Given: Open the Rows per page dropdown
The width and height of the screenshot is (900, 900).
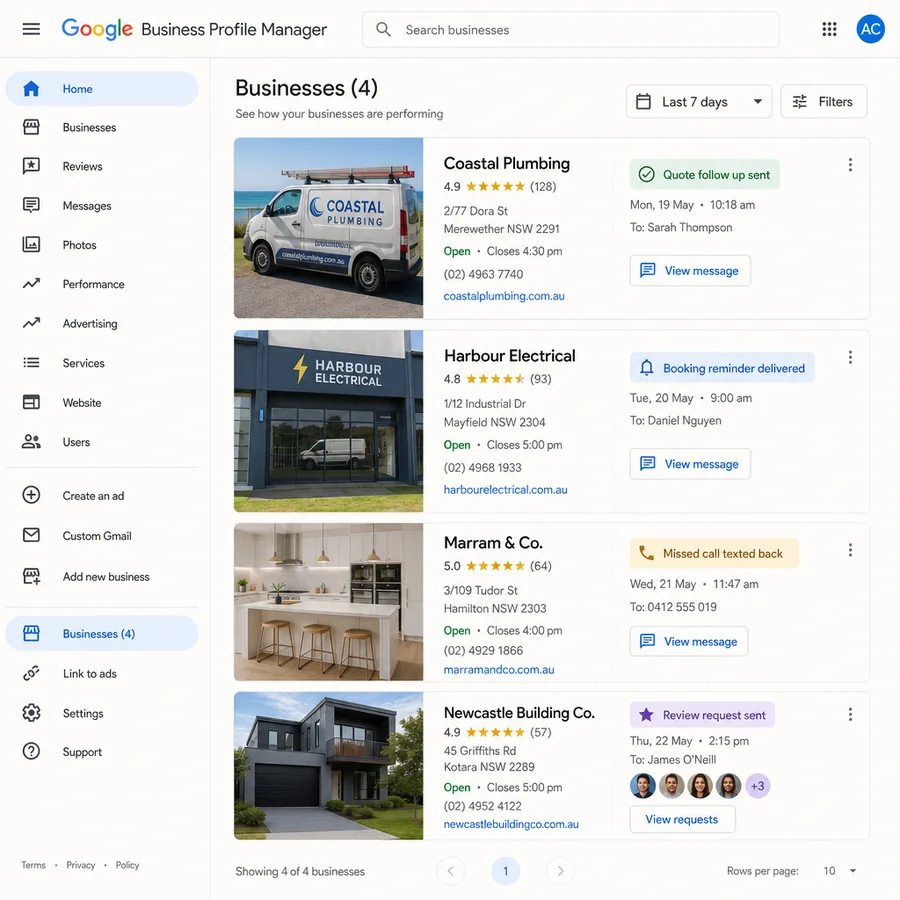Looking at the screenshot, I should point(839,871).
